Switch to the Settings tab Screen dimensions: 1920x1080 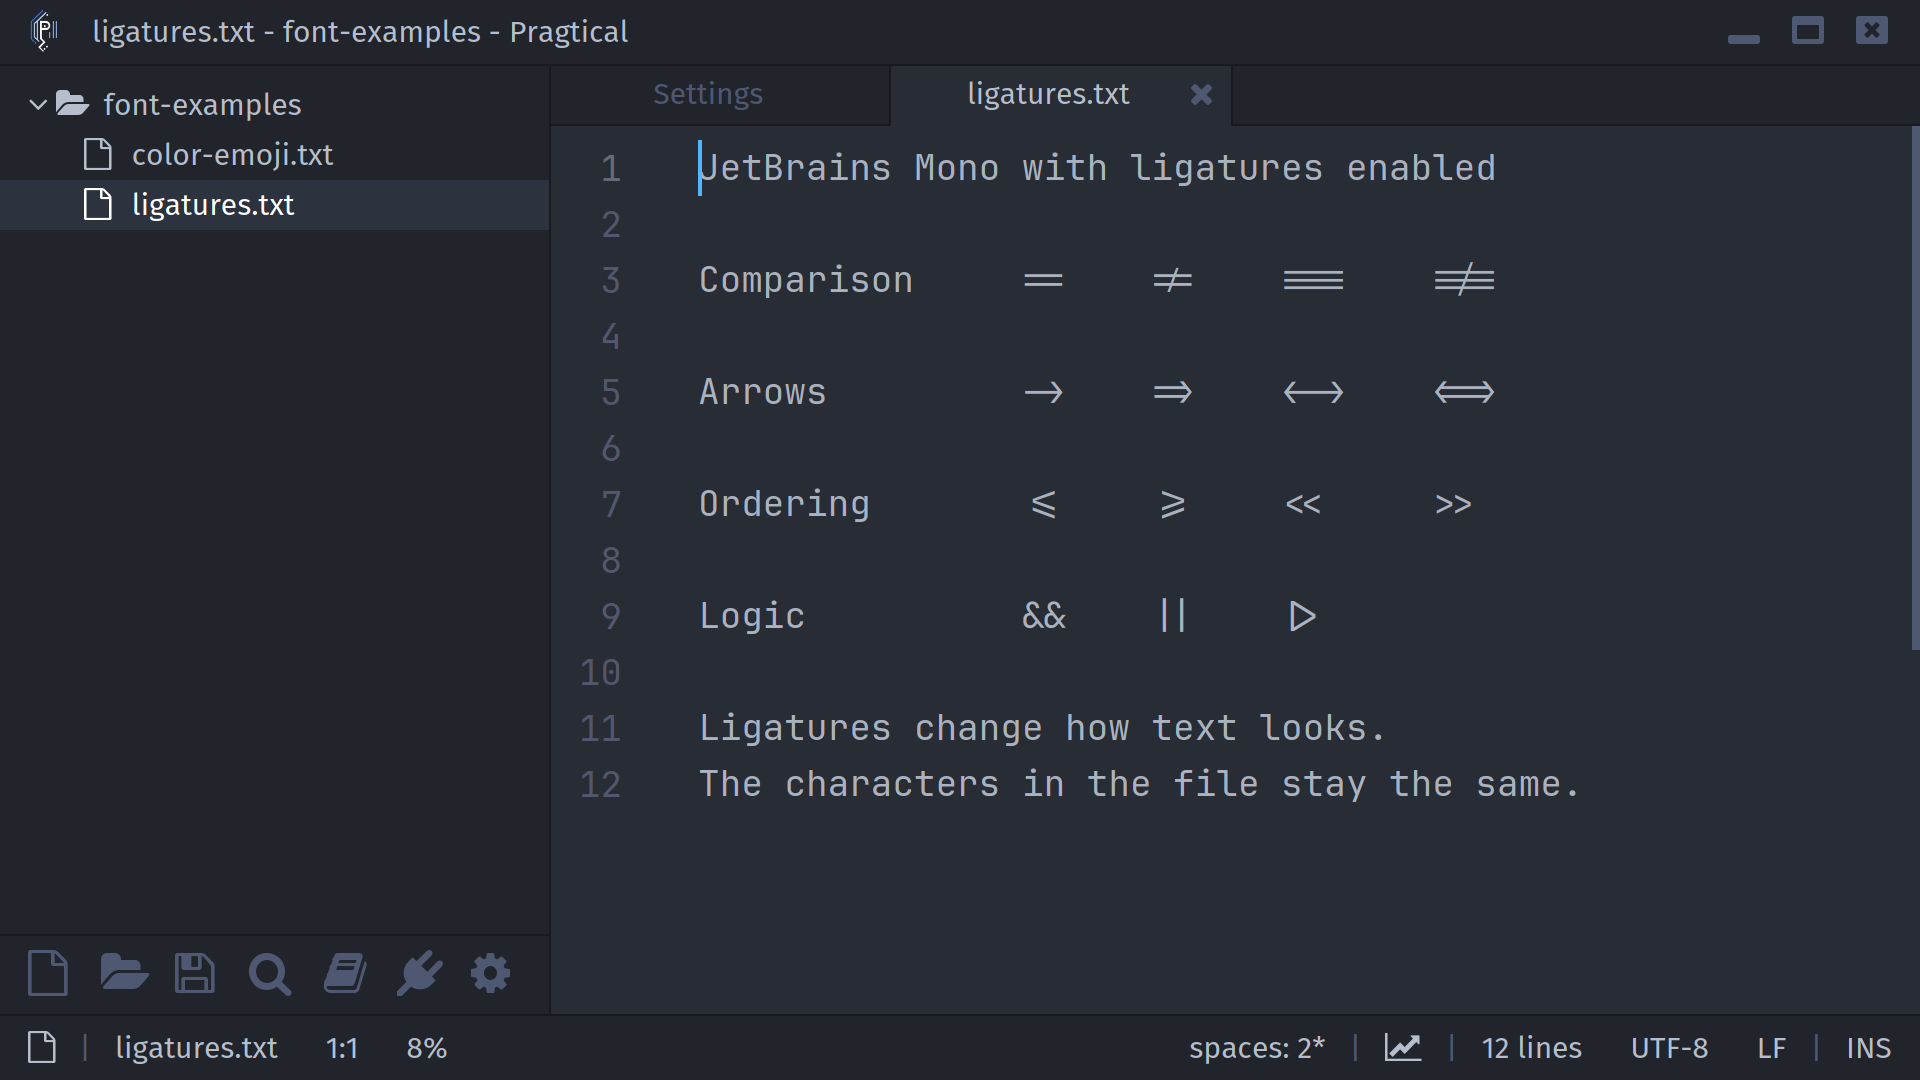pyautogui.click(x=708, y=94)
